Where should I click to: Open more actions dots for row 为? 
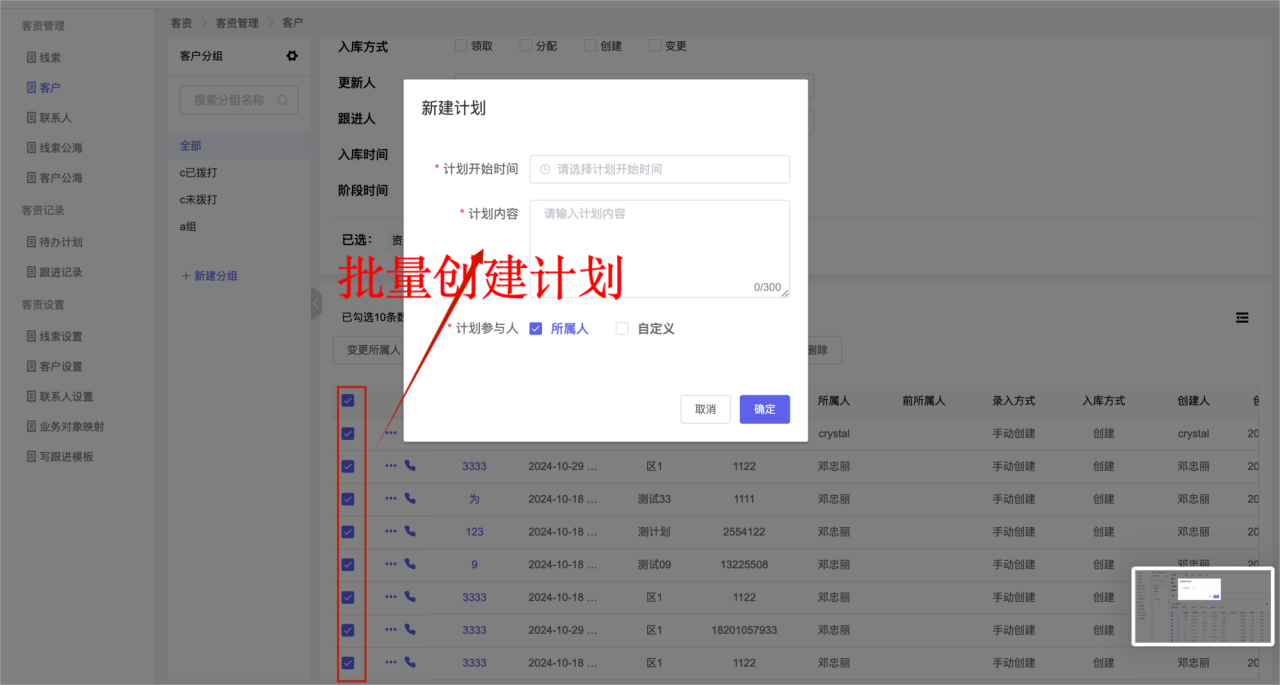tap(391, 499)
